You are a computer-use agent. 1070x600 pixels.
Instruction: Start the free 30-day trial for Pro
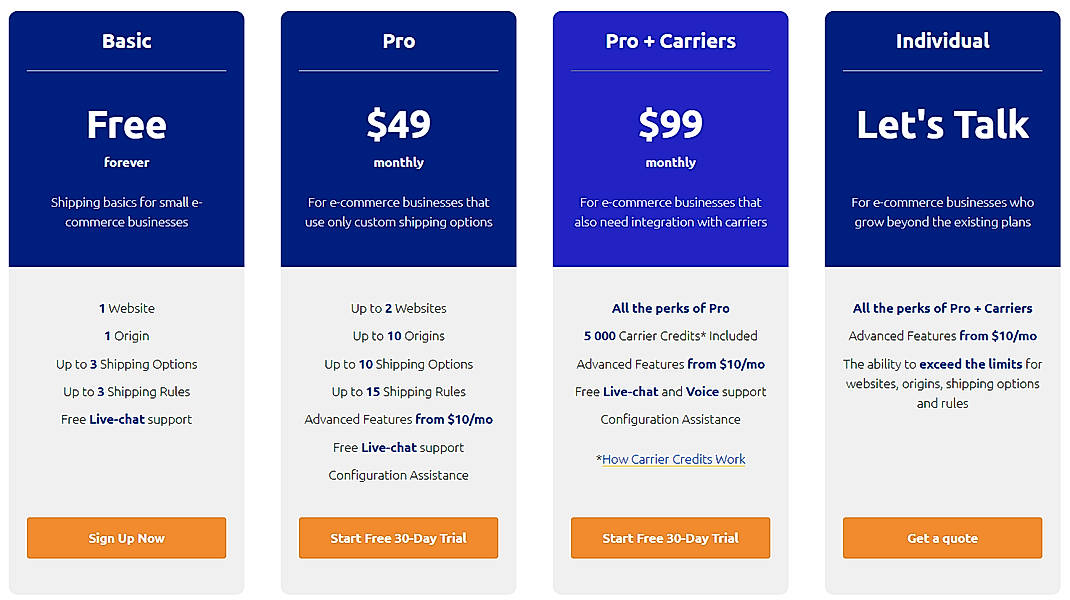click(x=398, y=537)
